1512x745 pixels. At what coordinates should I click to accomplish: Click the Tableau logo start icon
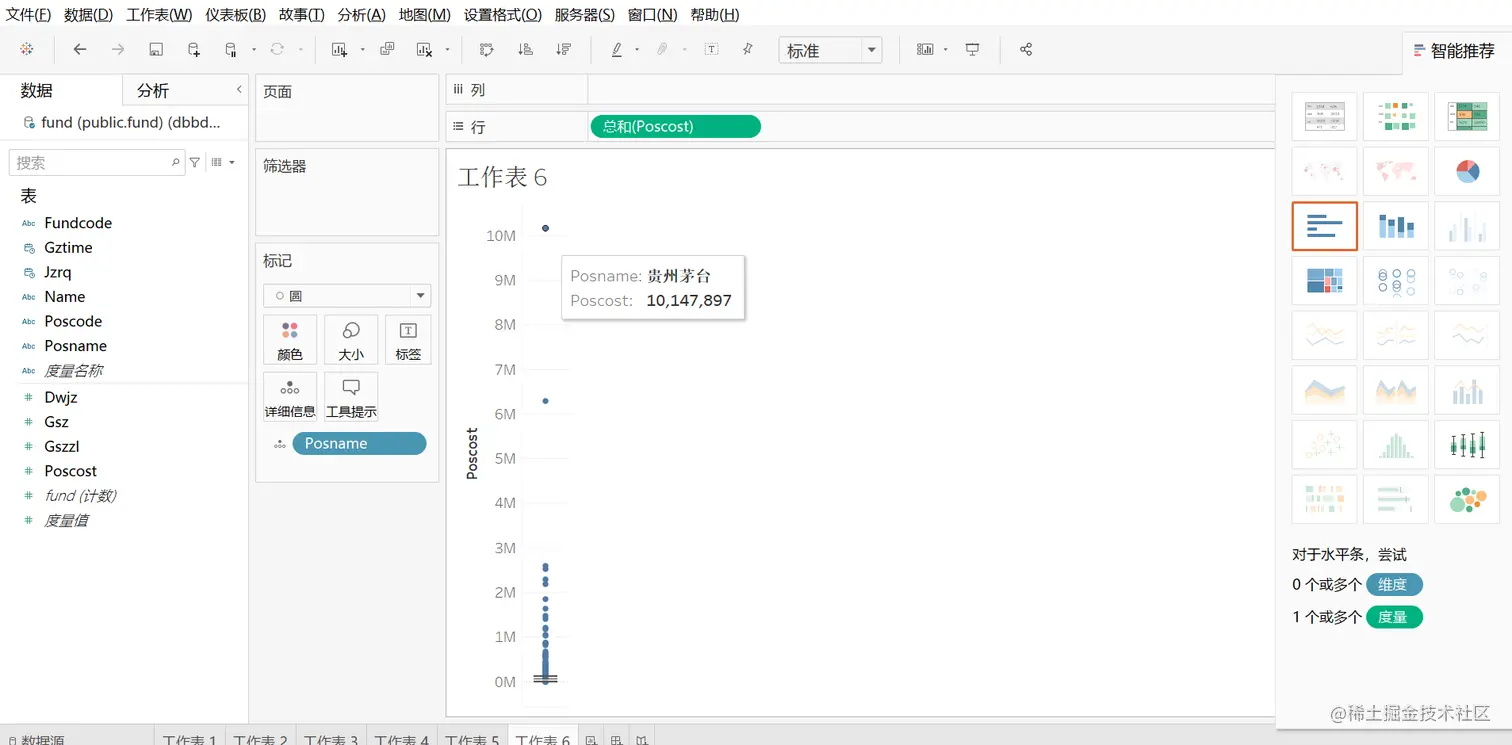click(27, 49)
